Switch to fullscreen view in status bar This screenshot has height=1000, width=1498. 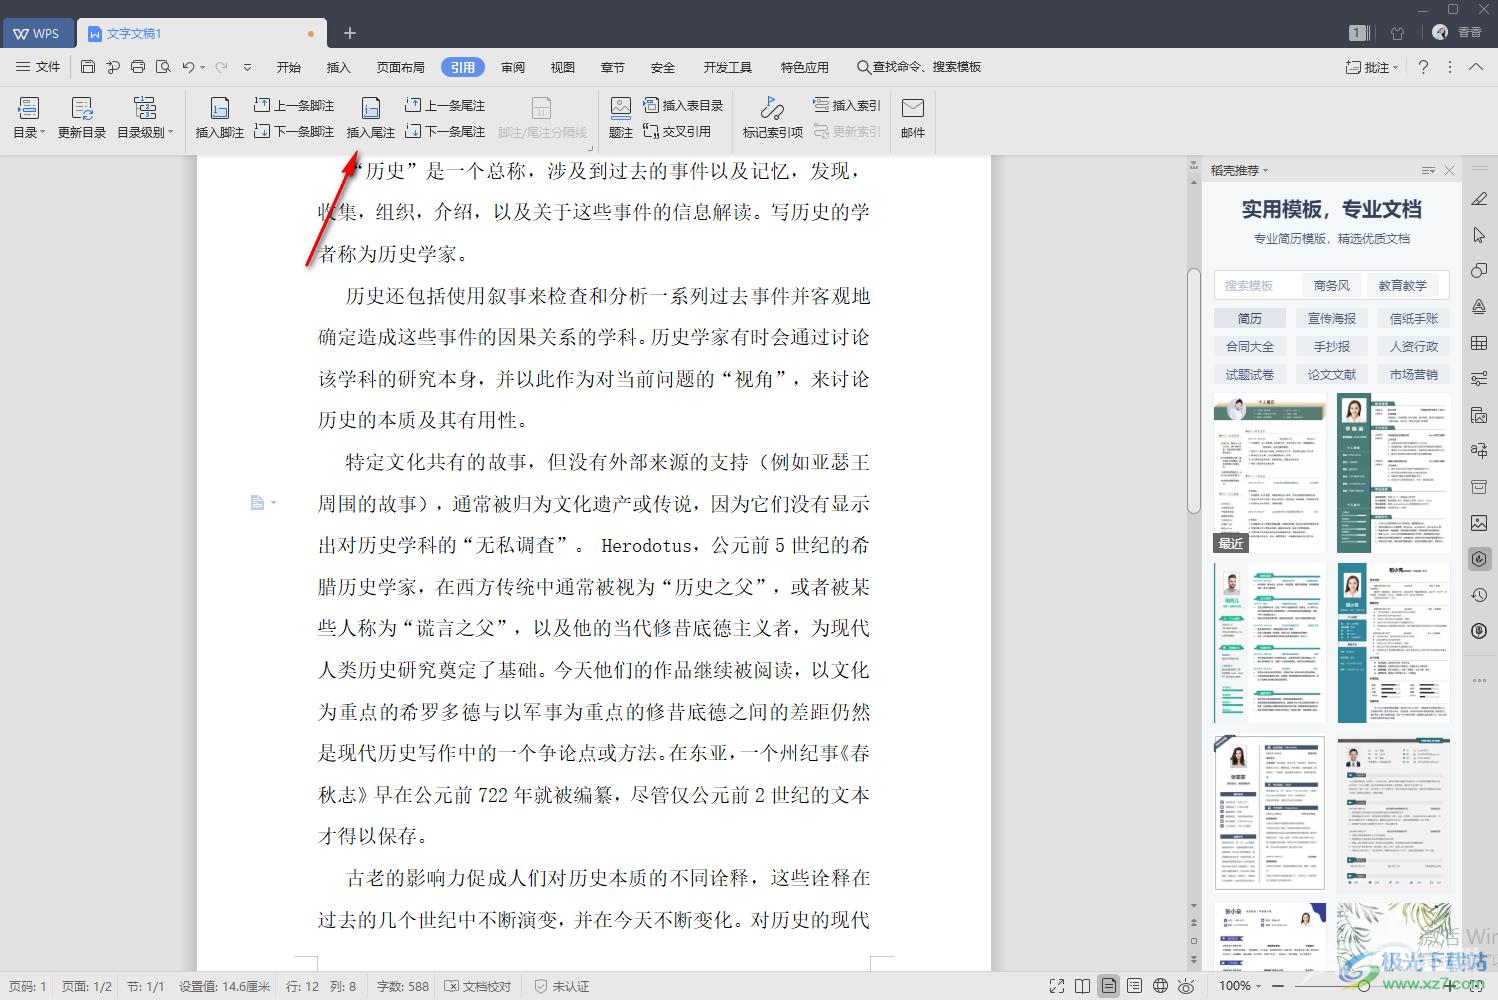[1057, 986]
